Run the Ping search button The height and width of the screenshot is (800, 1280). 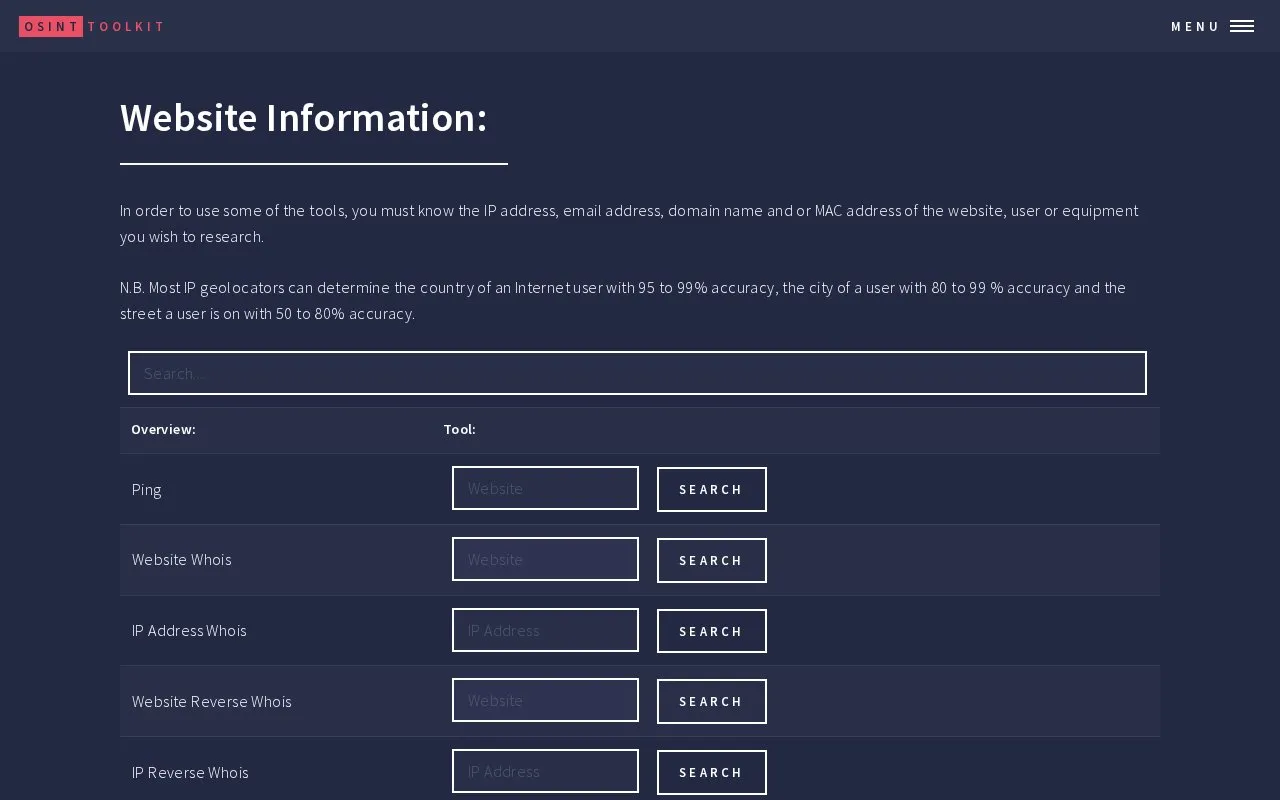712,489
